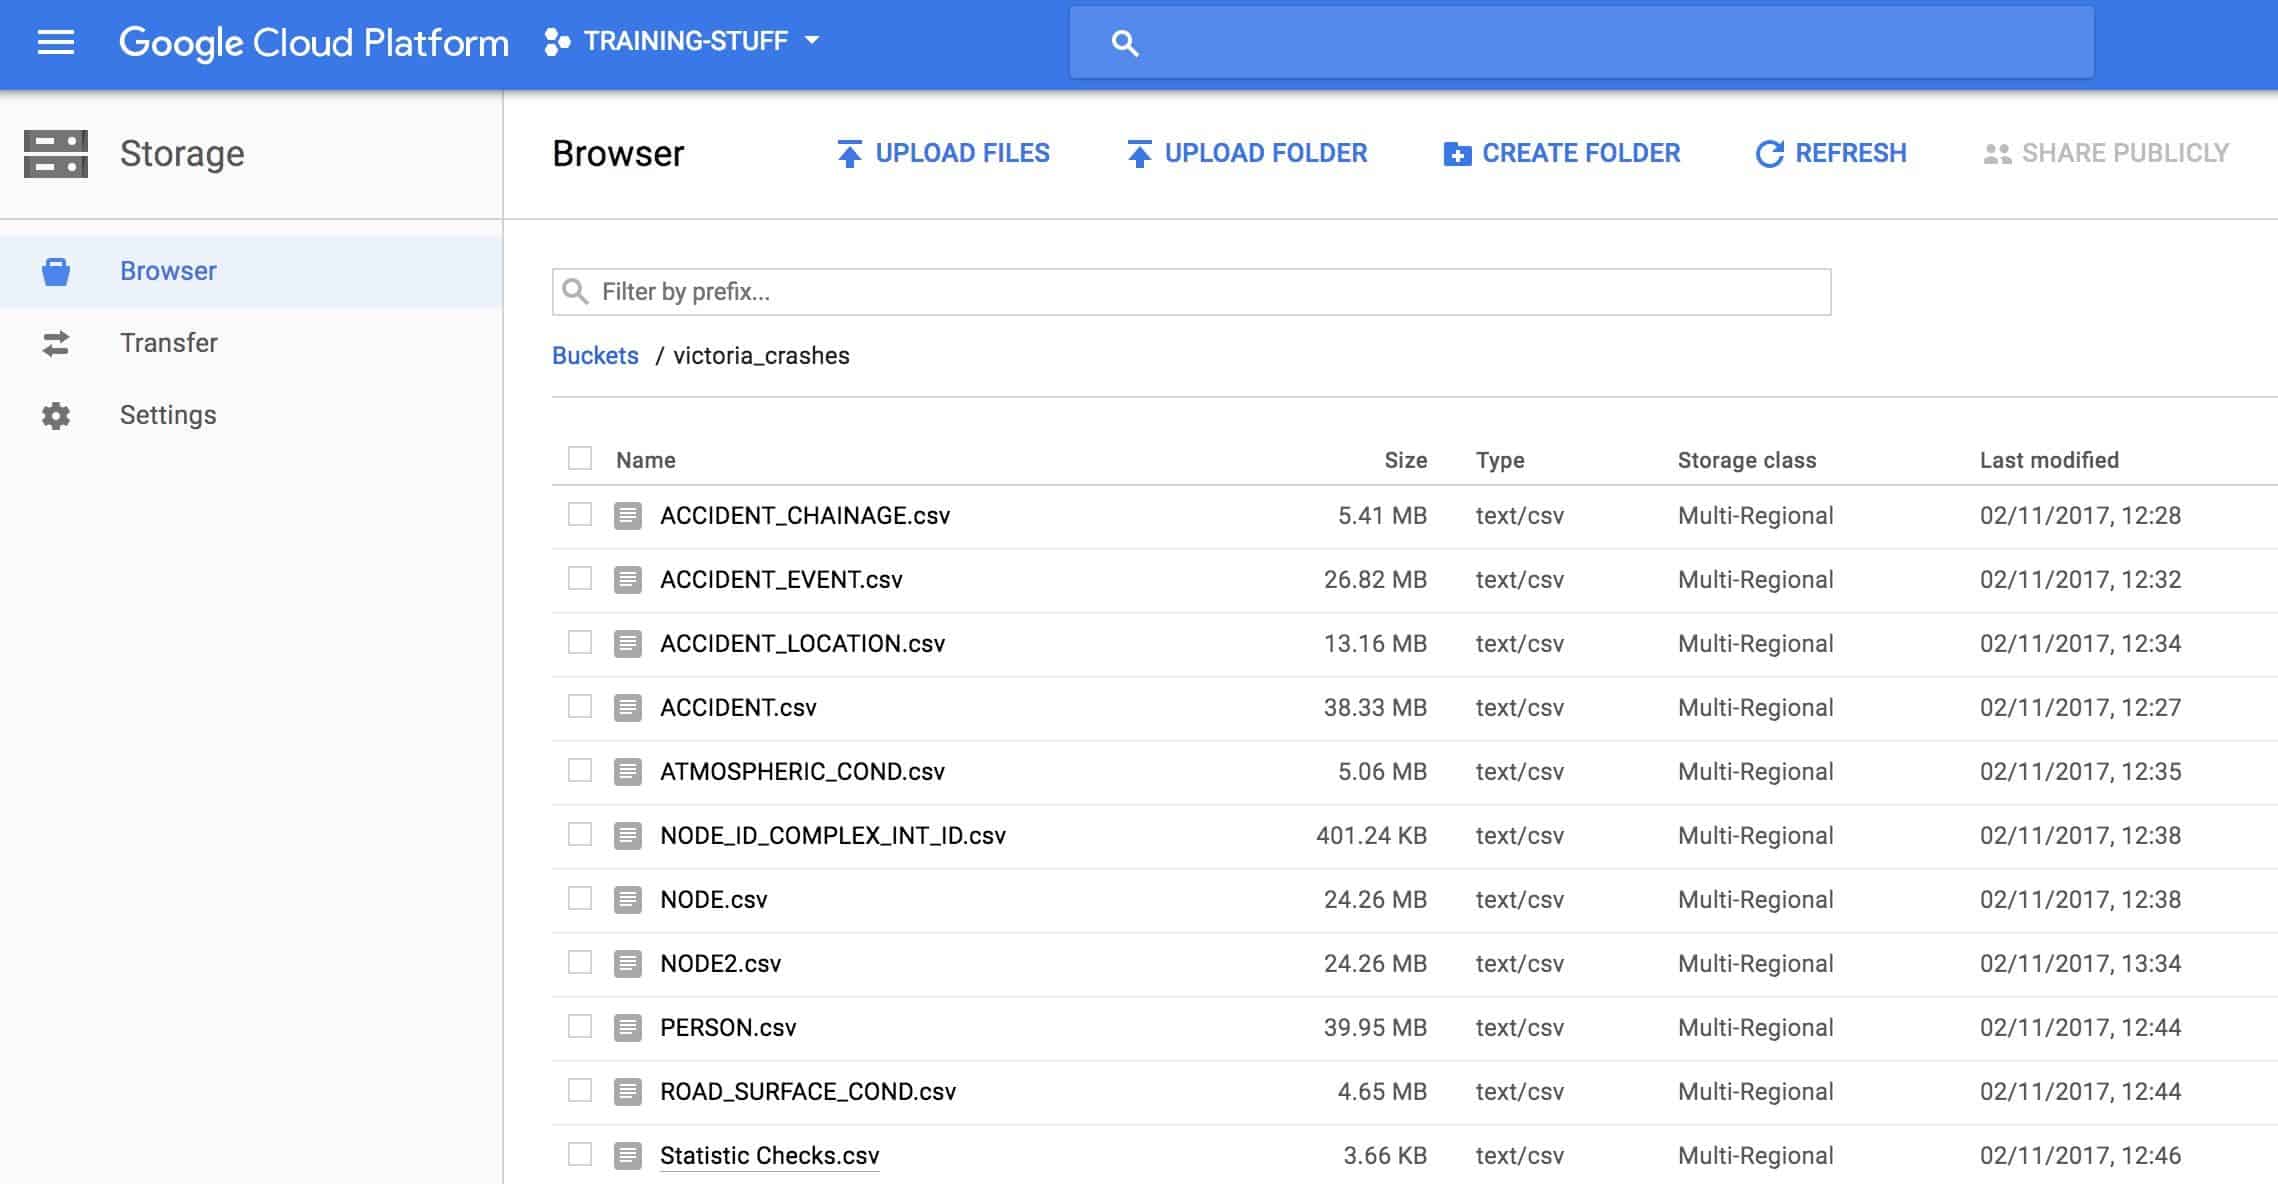2278x1184 pixels.
Task: Click the CREATE FOLDER button
Action: click(1562, 153)
